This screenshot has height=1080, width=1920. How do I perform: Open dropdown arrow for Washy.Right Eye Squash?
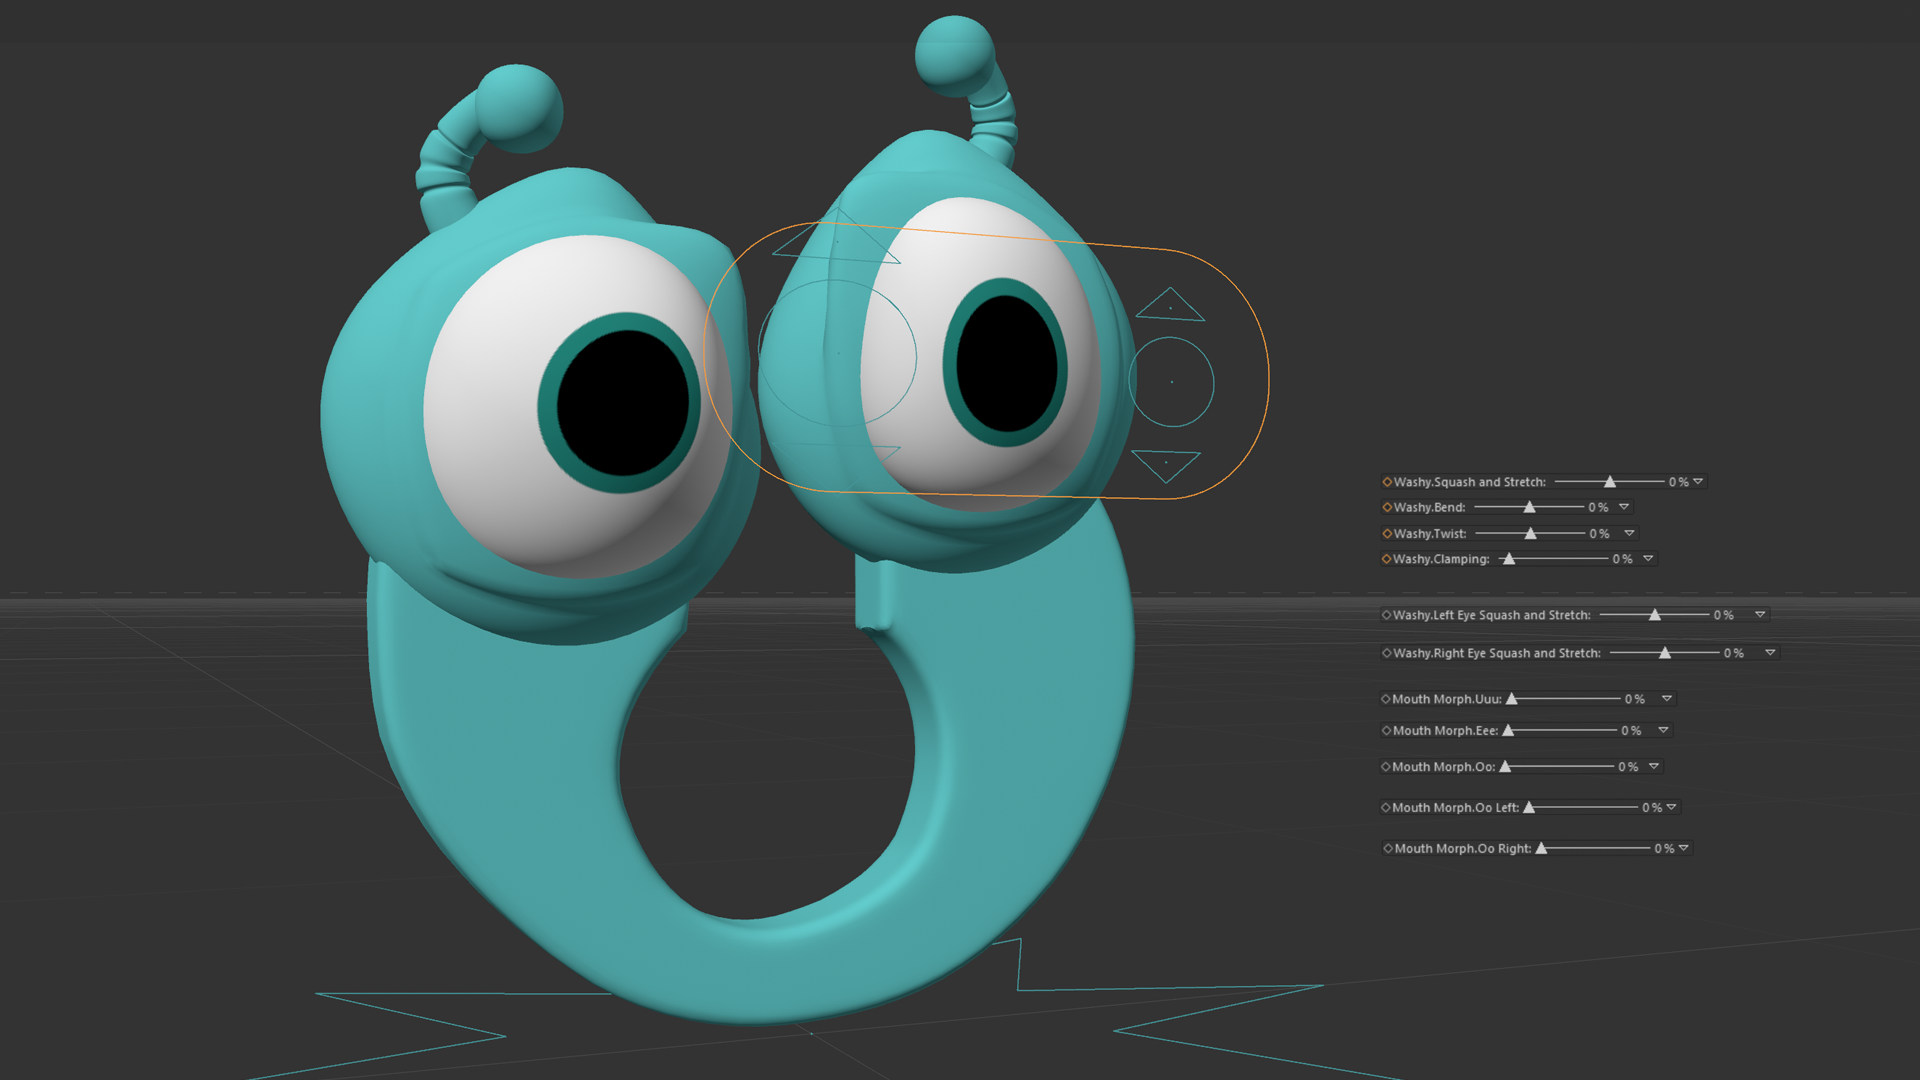pyautogui.click(x=1770, y=653)
